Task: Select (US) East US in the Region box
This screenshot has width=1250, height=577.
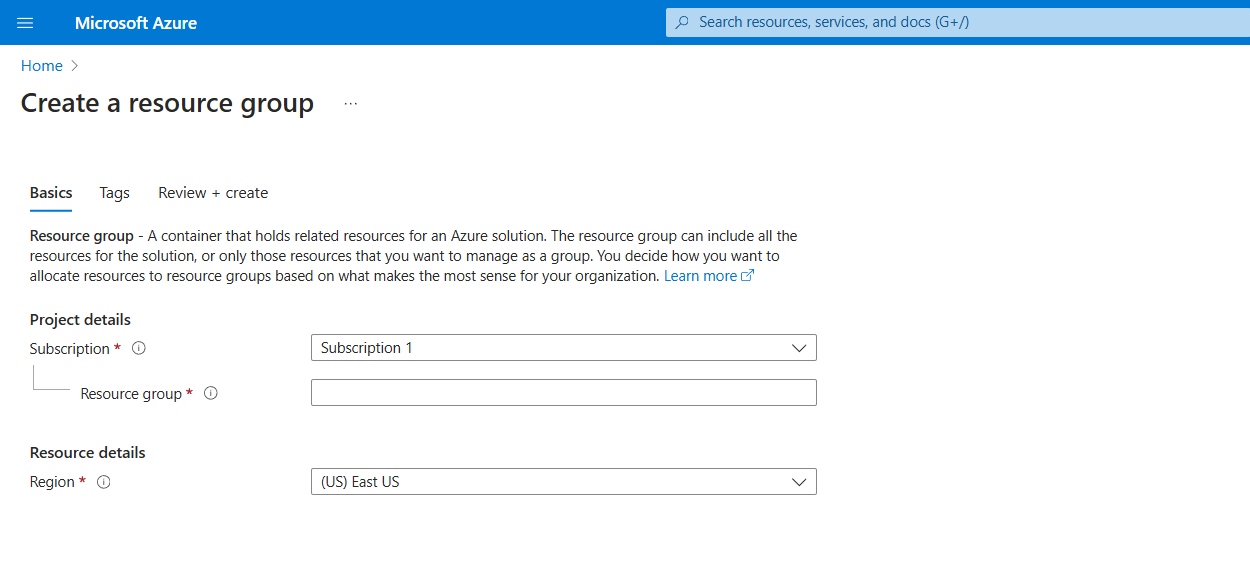Action: tap(563, 481)
